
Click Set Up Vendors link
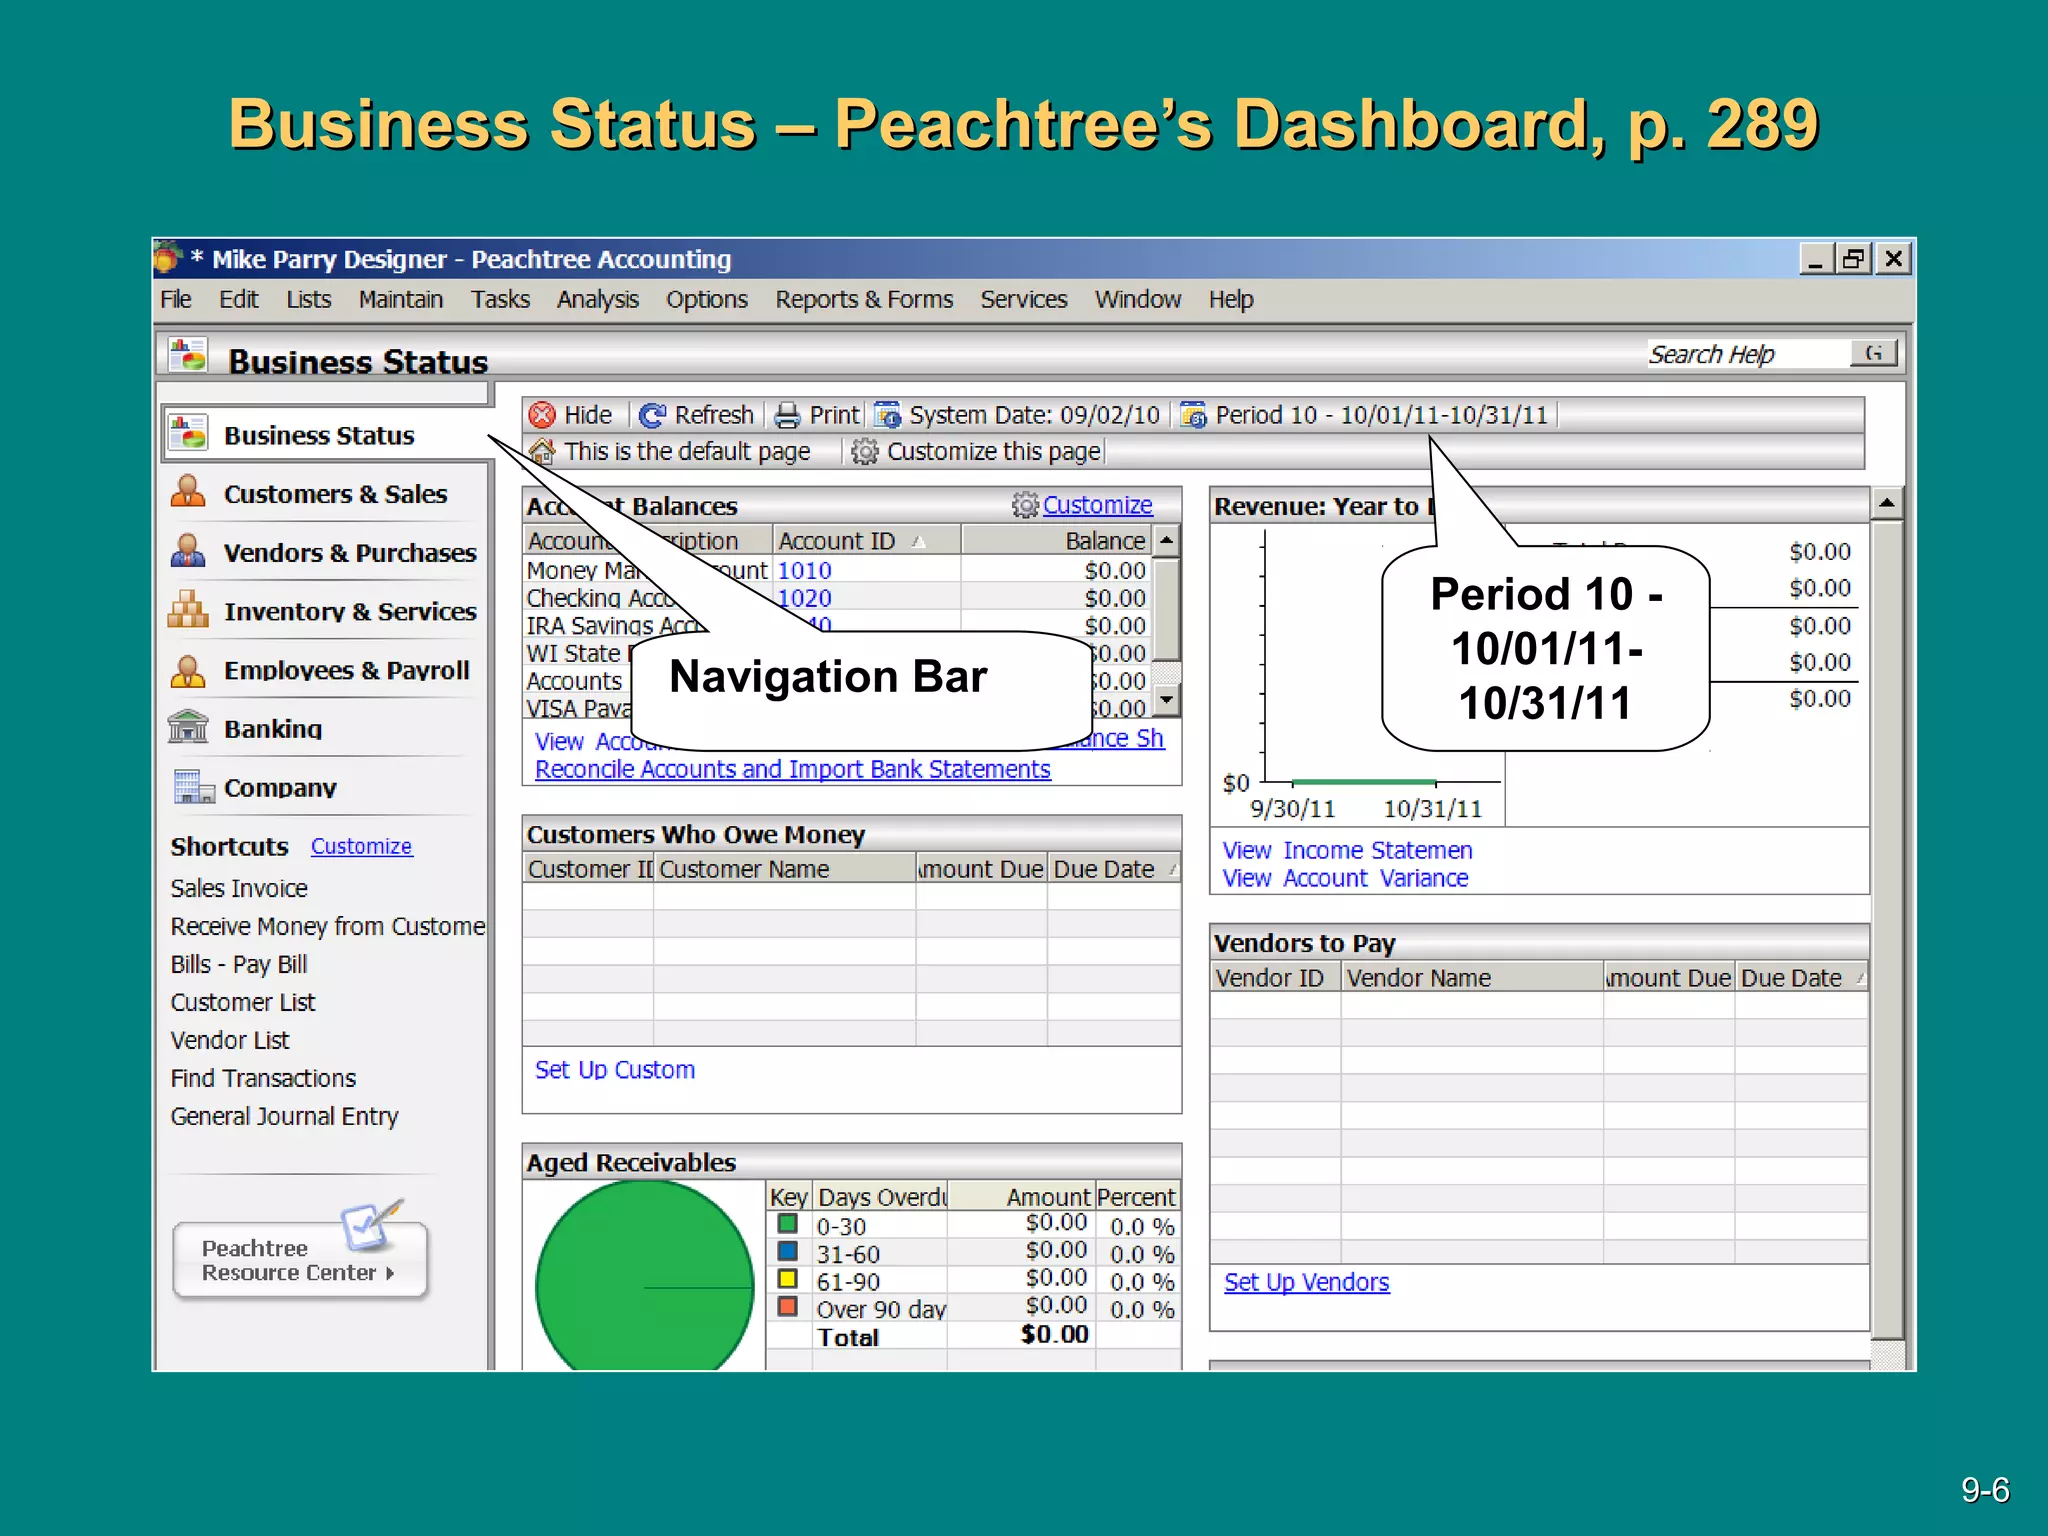click(1306, 1282)
